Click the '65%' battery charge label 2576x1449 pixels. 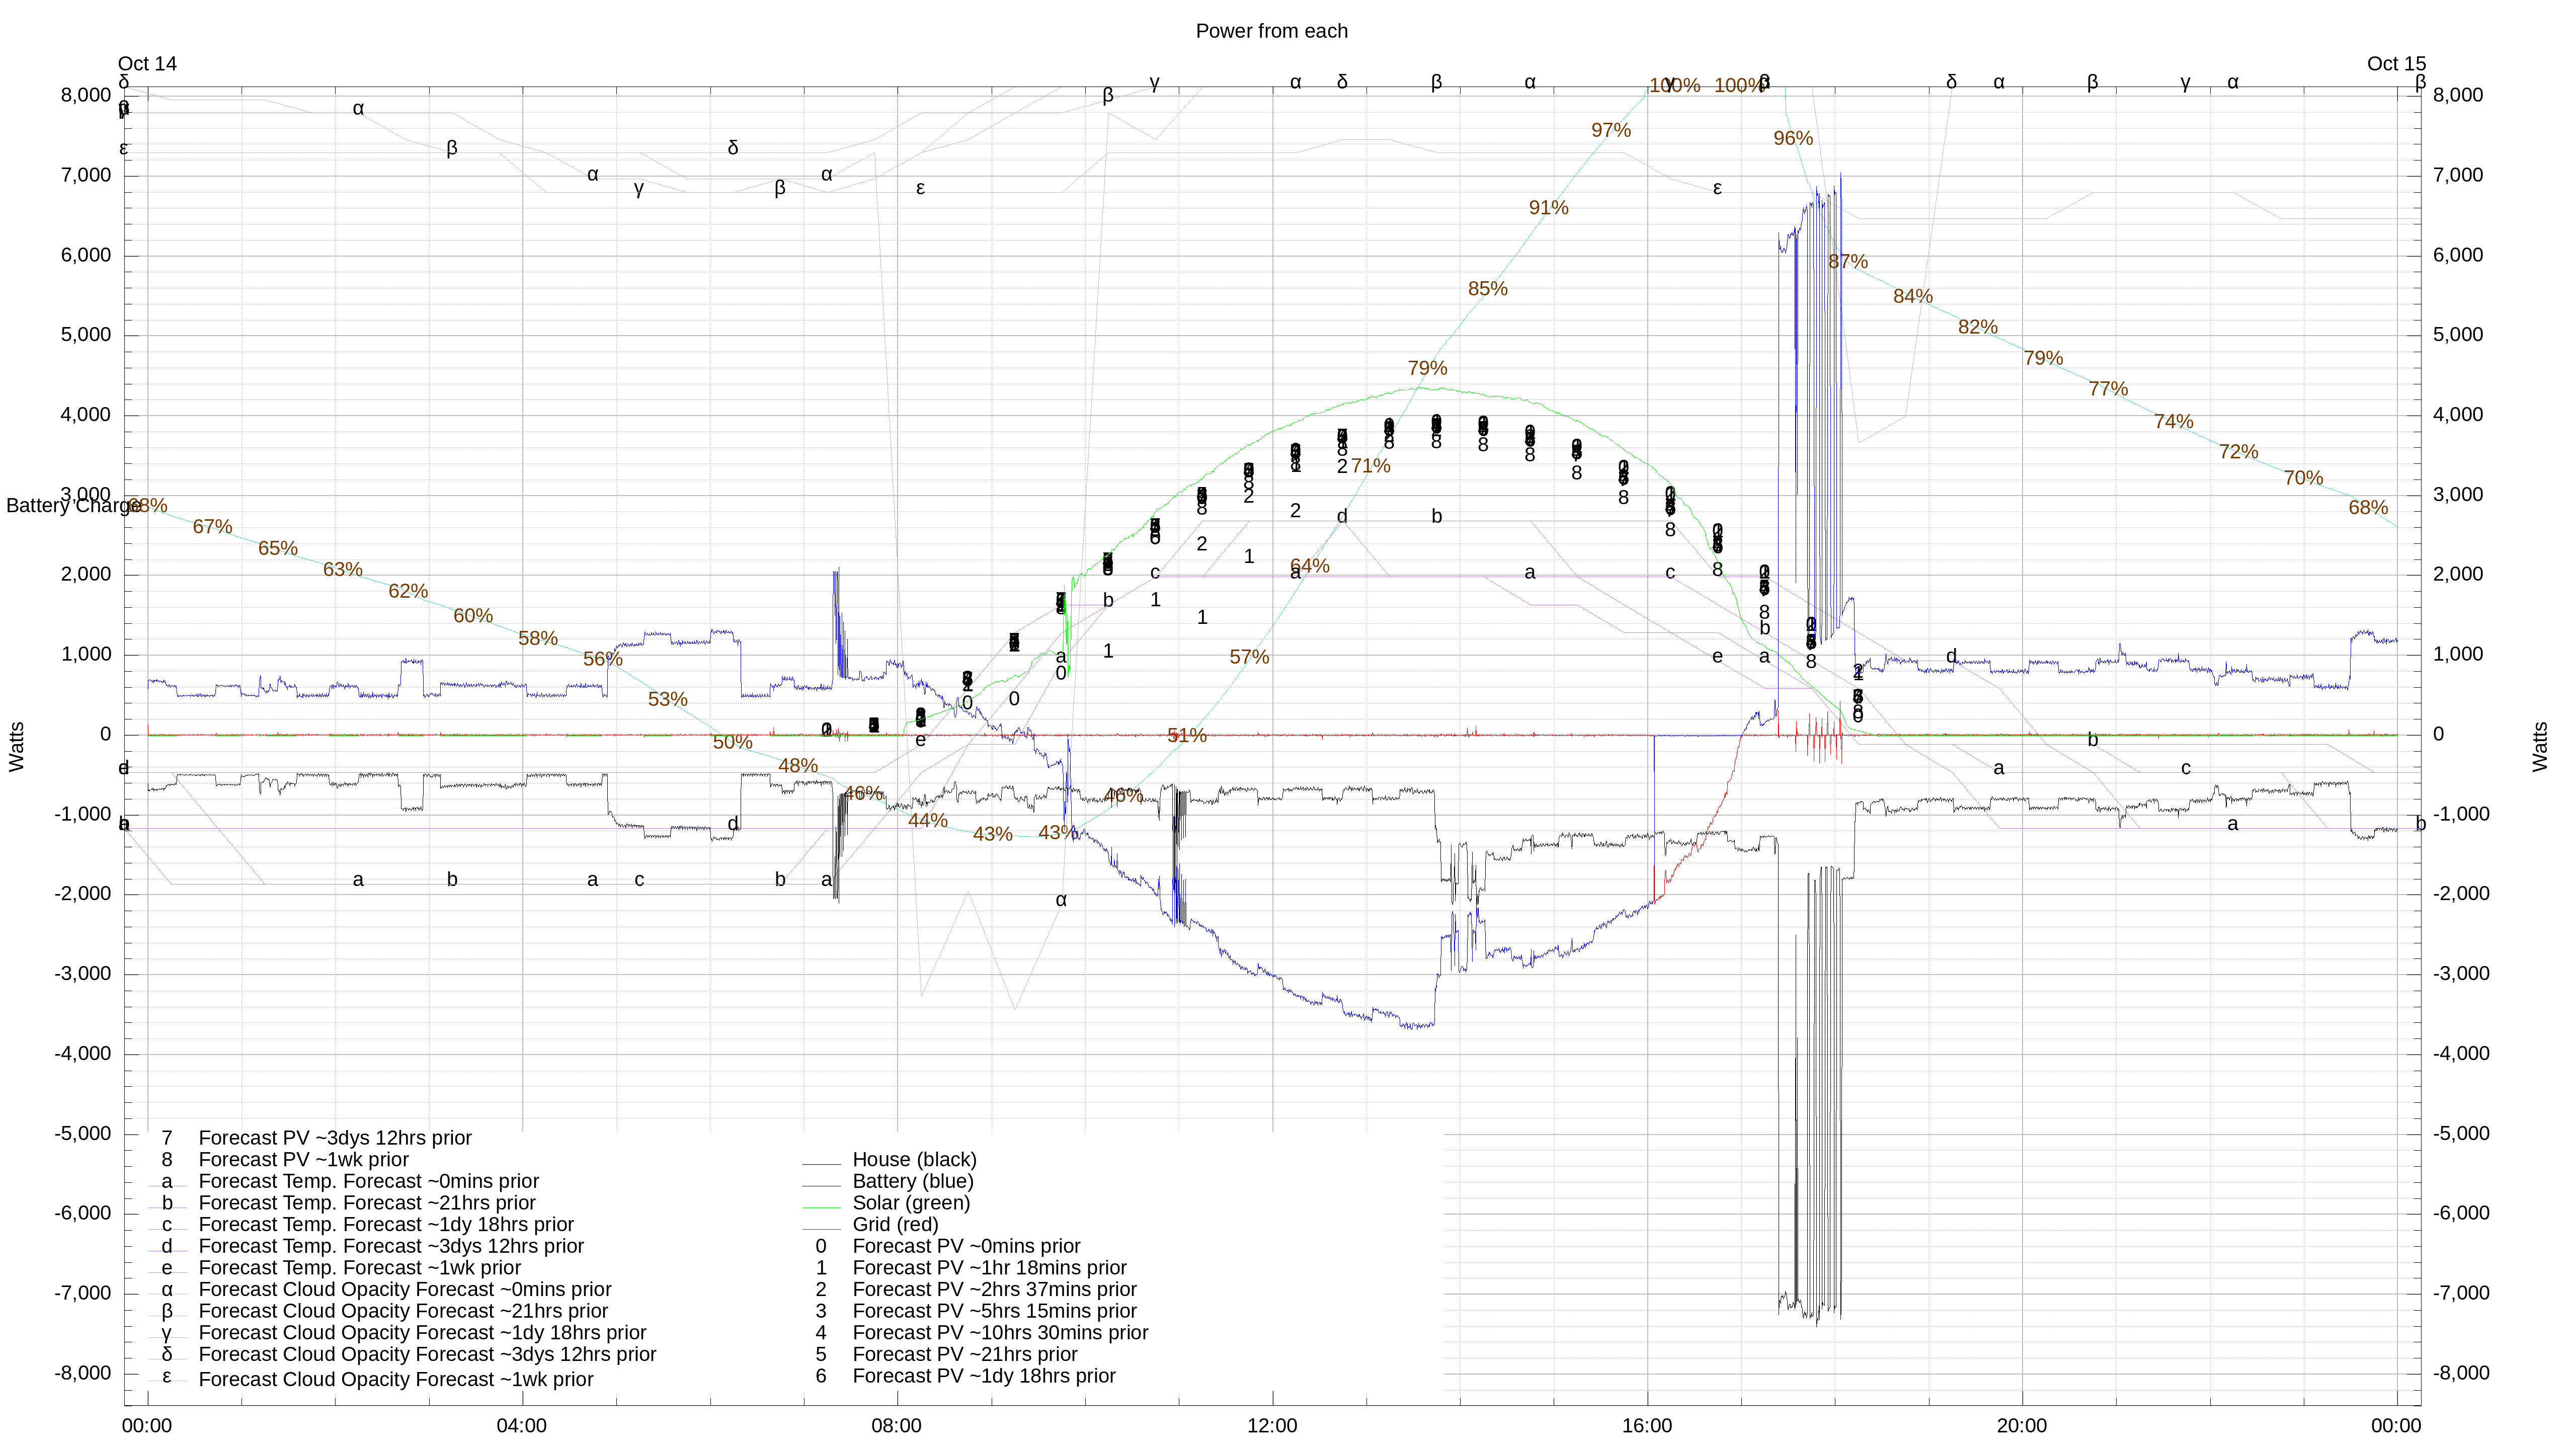tap(278, 549)
